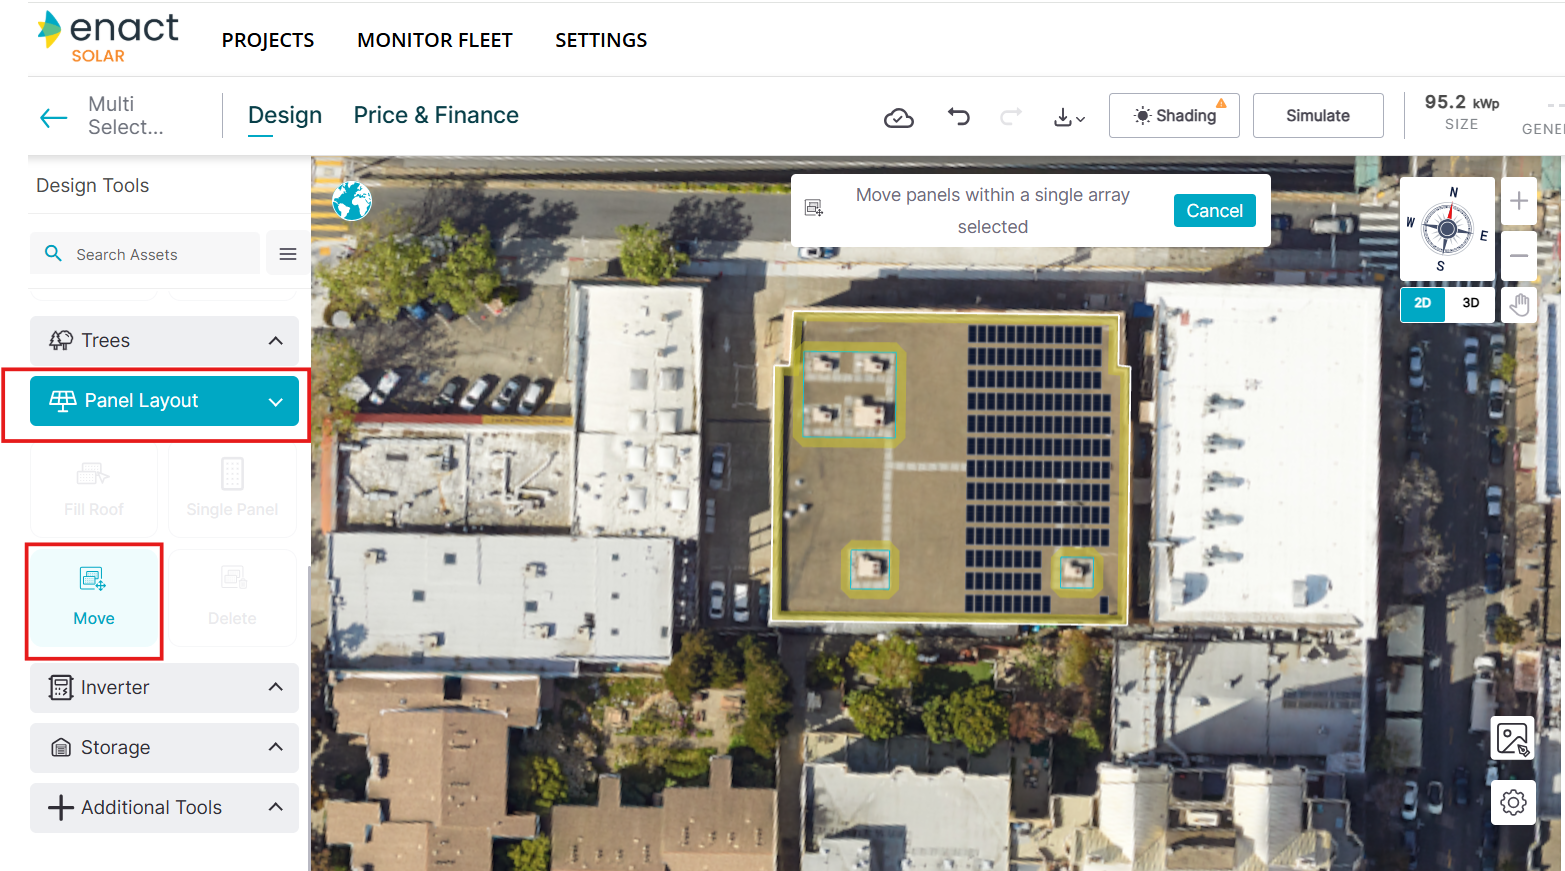The height and width of the screenshot is (871, 1565).
Task: Open the download options dropdown
Action: (x=1068, y=118)
